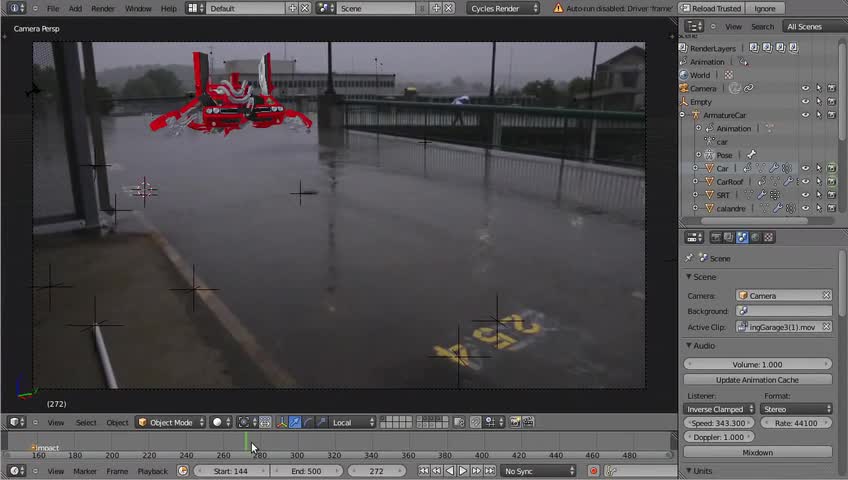Viewport: 848px width, 480px height.
Task: Click the Reload Trusted button
Action: 711,8
